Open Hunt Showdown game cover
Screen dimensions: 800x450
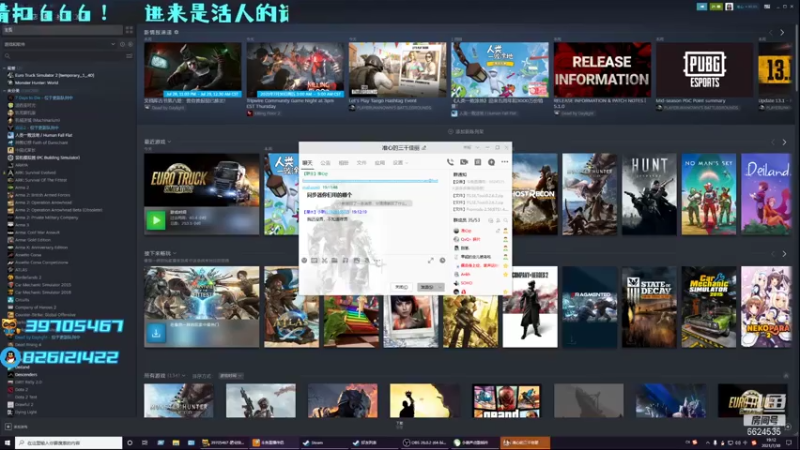click(x=649, y=194)
